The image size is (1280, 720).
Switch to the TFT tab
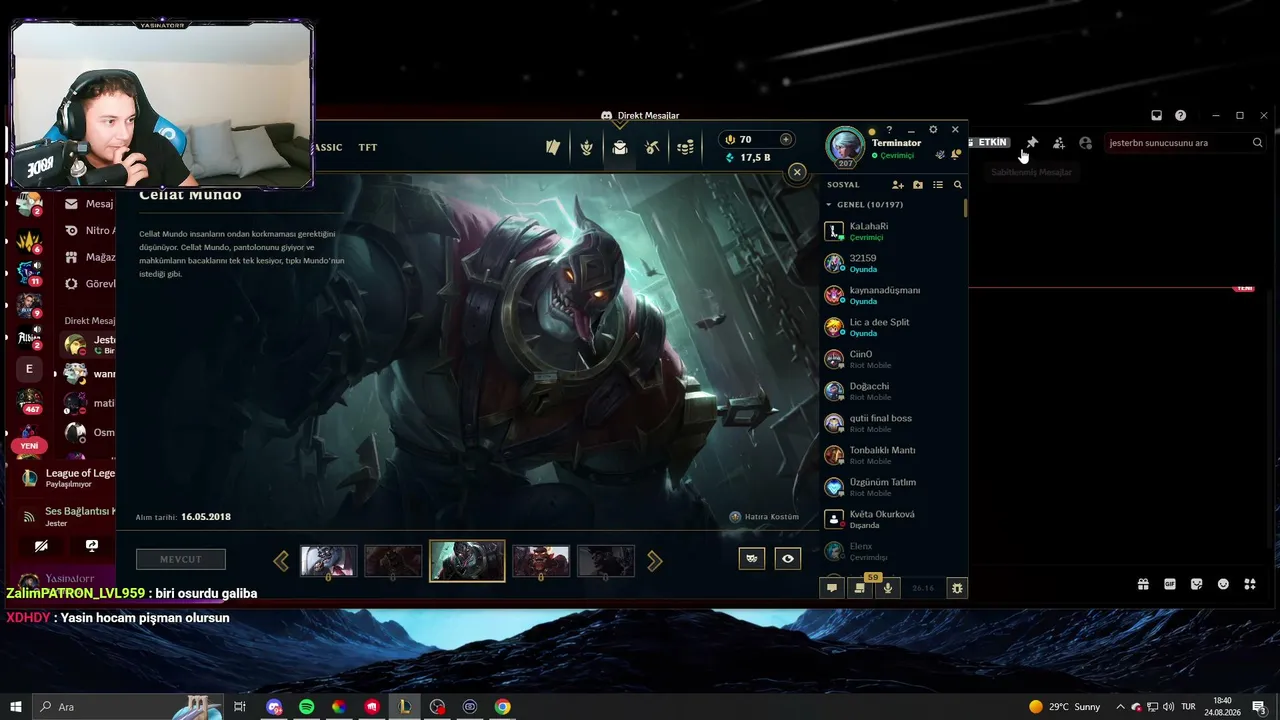[x=368, y=148]
